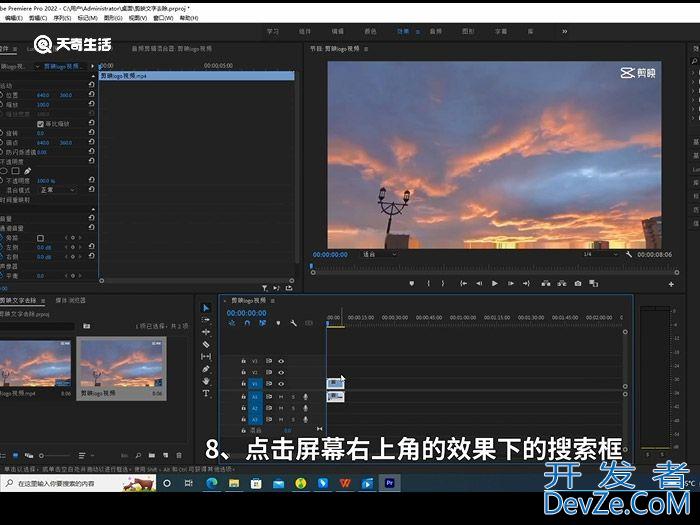The image size is (700, 525).
Task: Click the Lift button
Action: pyautogui.click(x=546, y=283)
